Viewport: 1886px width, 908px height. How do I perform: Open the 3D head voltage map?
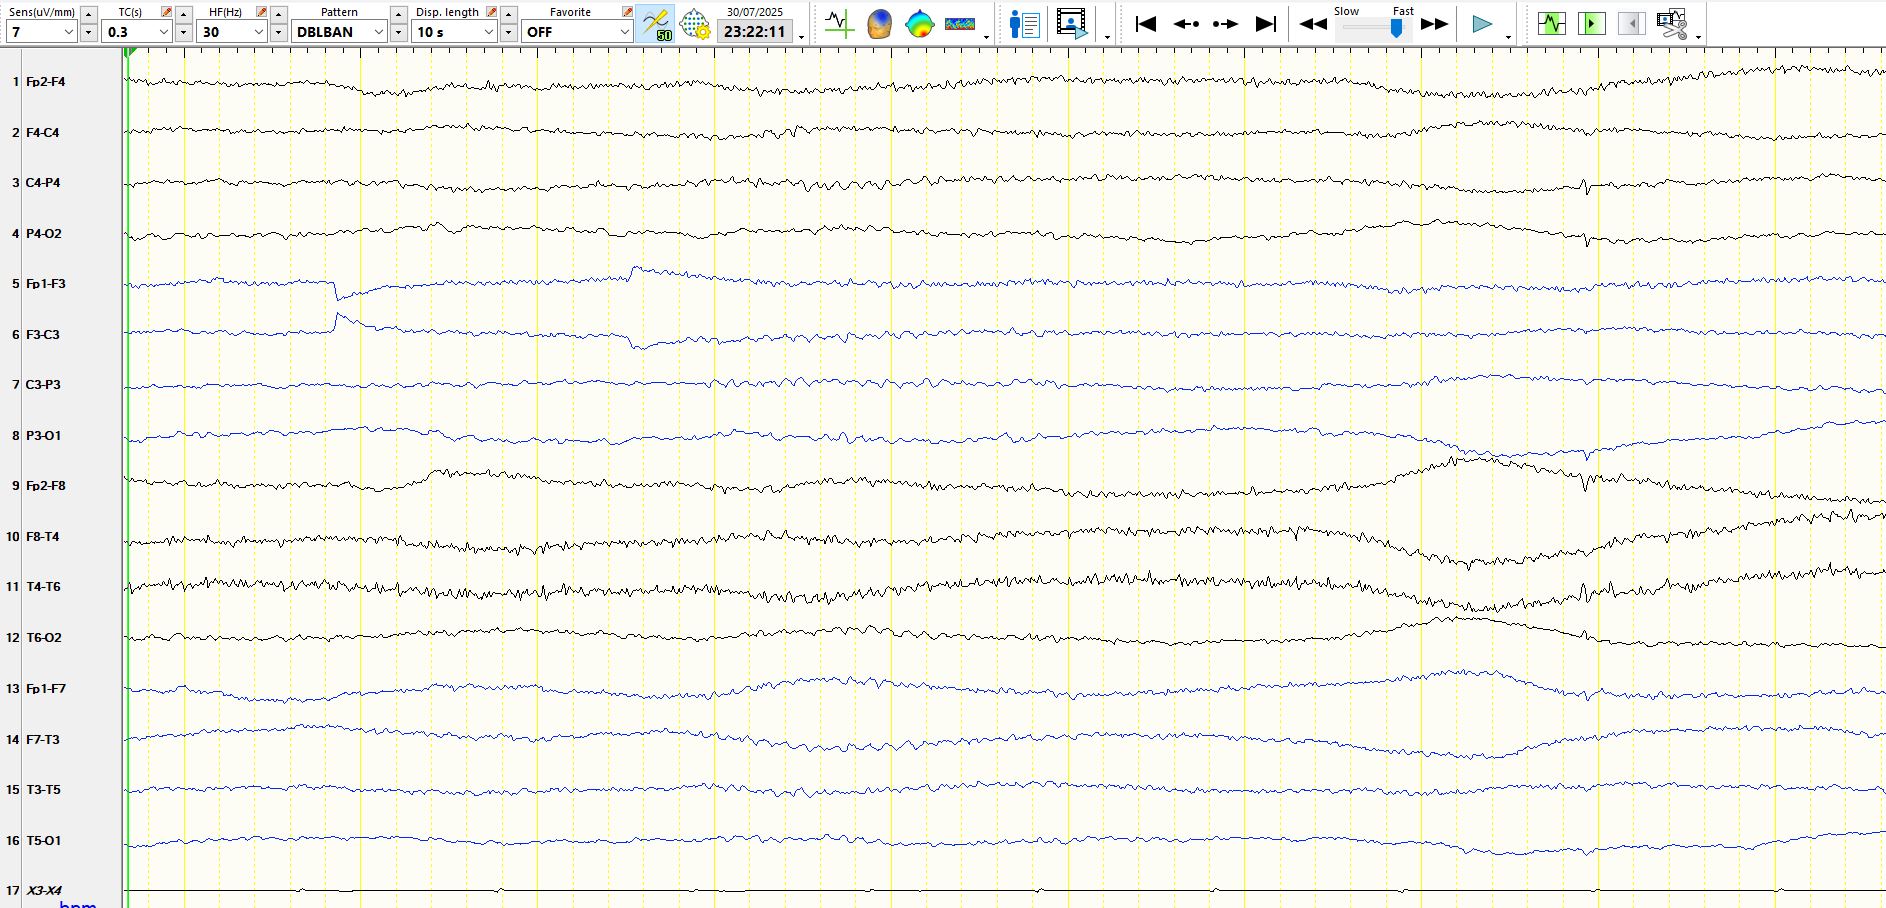pyautogui.click(x=879, y=24)
